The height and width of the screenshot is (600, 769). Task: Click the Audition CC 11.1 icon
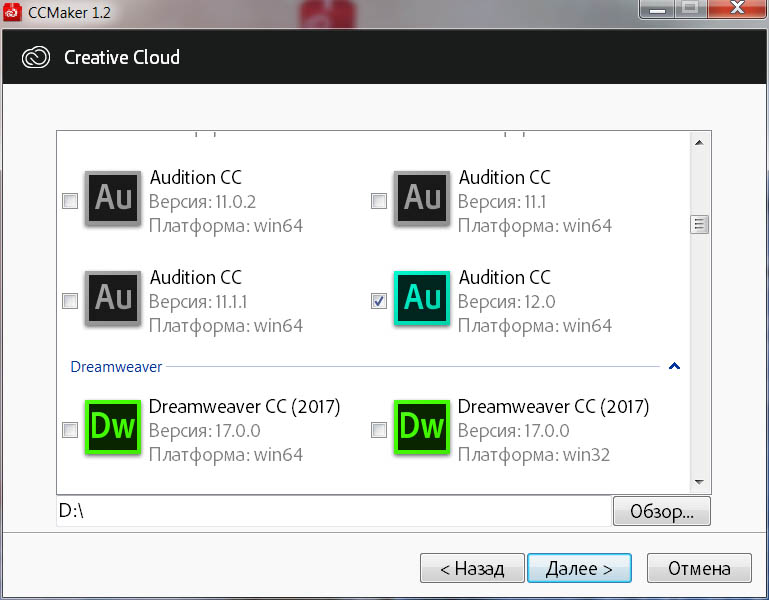pyautogui.click(x=422, y=198)
